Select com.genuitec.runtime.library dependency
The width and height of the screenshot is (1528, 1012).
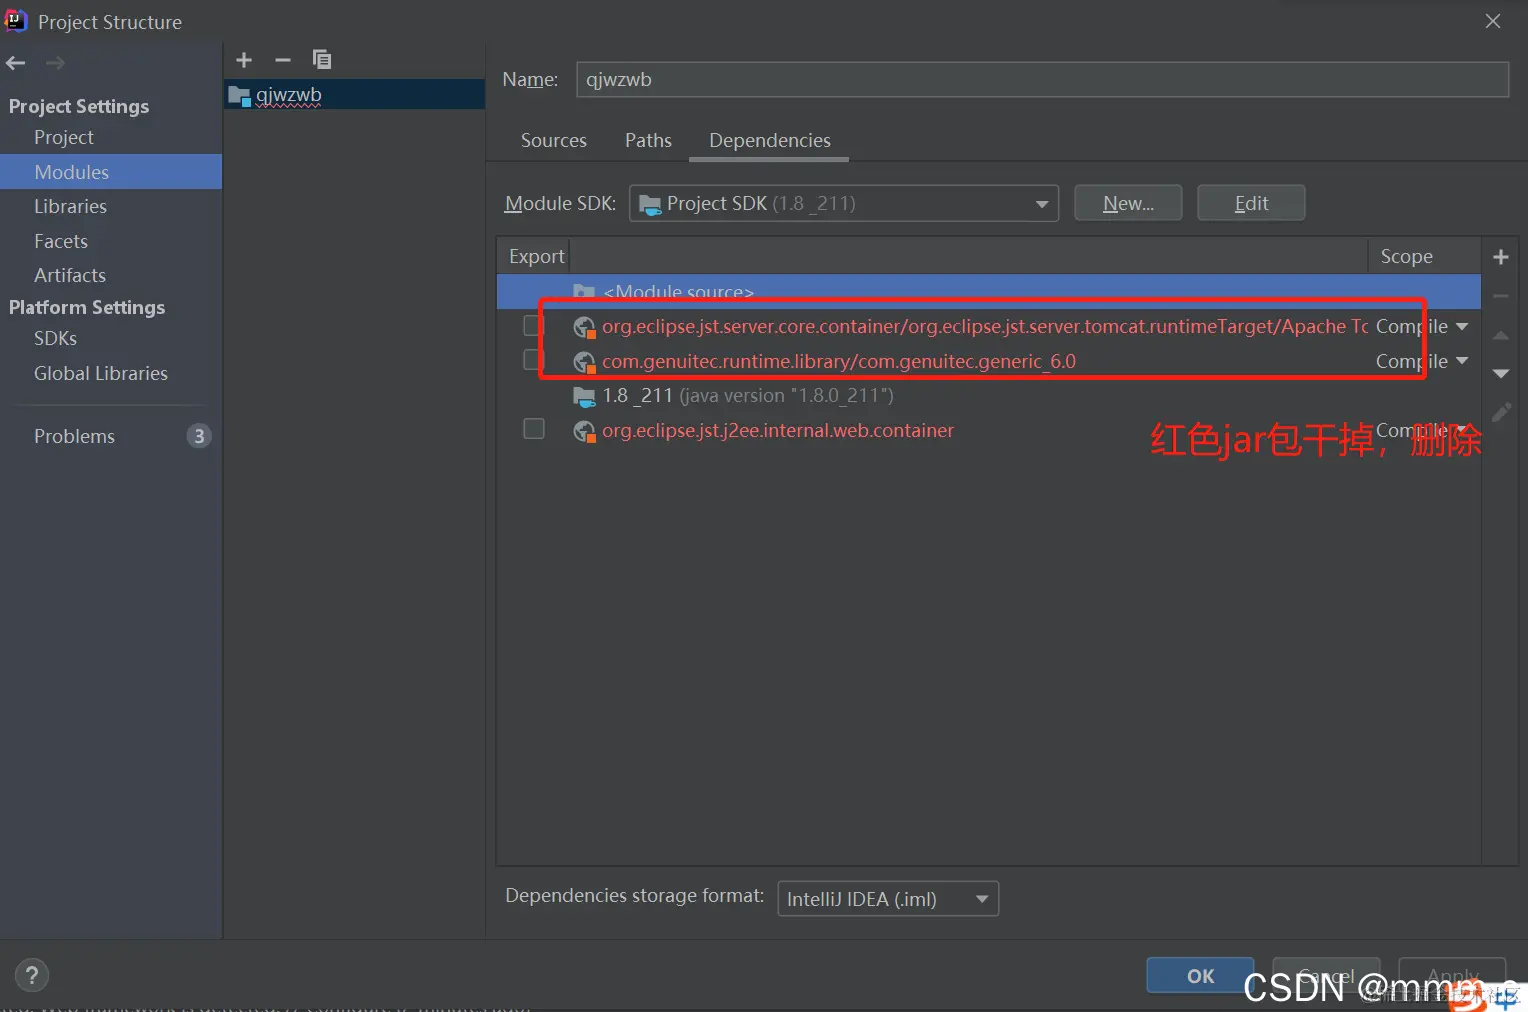pyautogui.click(x=987, y=362)
